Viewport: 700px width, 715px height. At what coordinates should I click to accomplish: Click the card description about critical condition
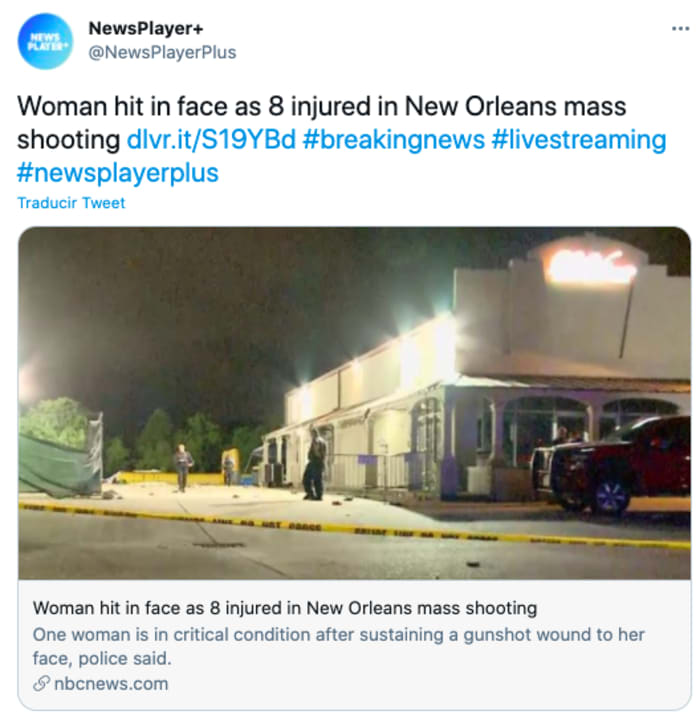pyautogui.click(x=339, y=647)
